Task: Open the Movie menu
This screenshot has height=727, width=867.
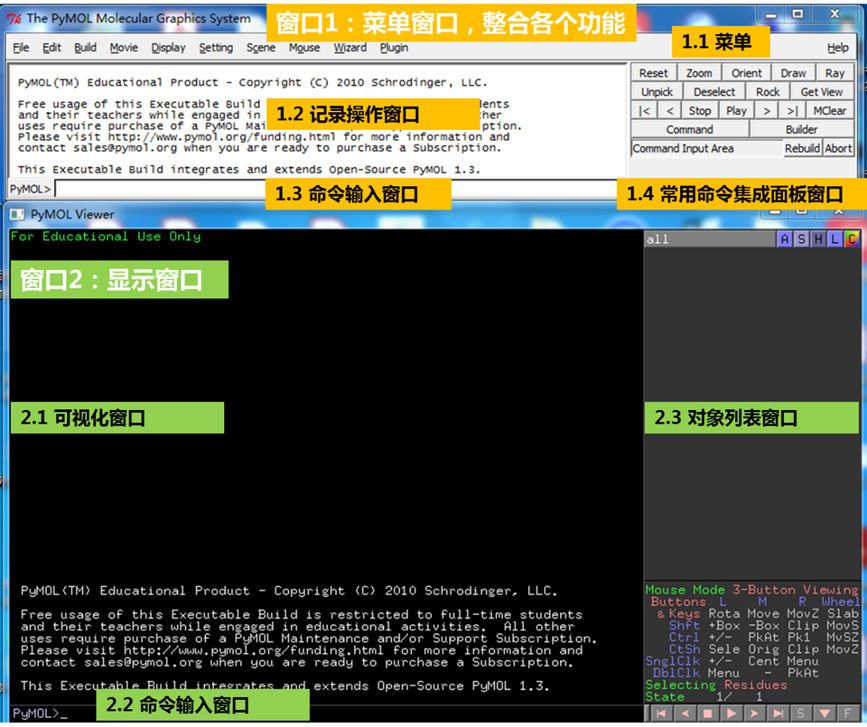Action: [124, 48]
